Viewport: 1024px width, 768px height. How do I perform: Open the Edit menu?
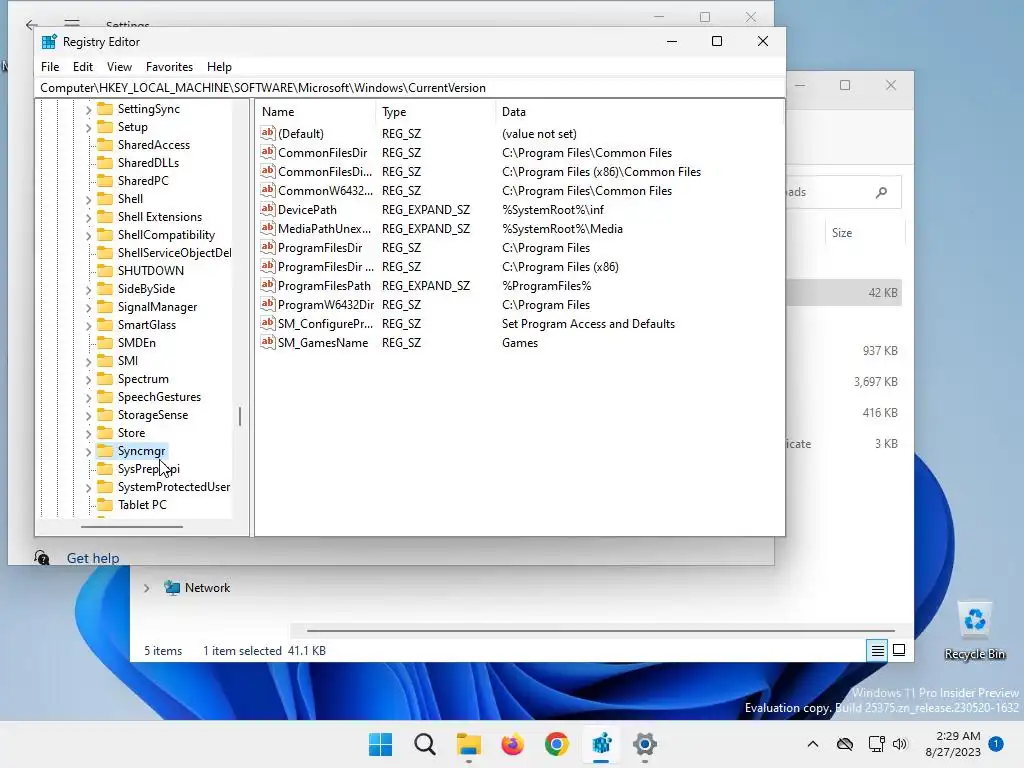pyautogui.click(x=82, y=67)
